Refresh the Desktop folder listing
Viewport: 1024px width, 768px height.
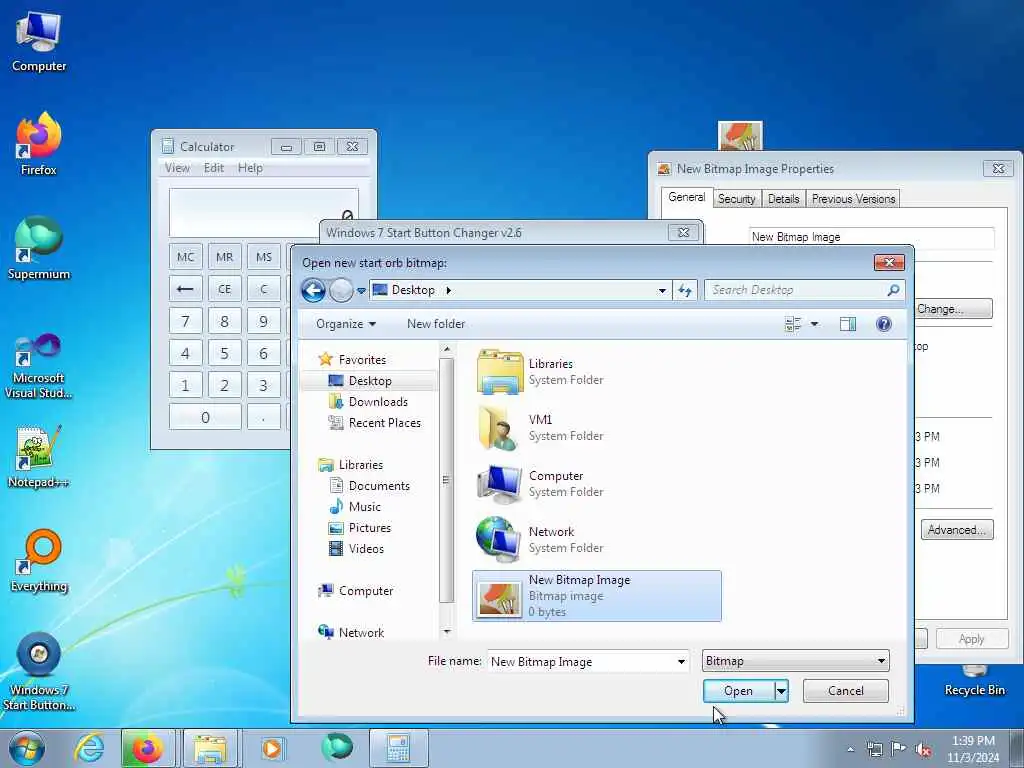click(x=684, y=290)
